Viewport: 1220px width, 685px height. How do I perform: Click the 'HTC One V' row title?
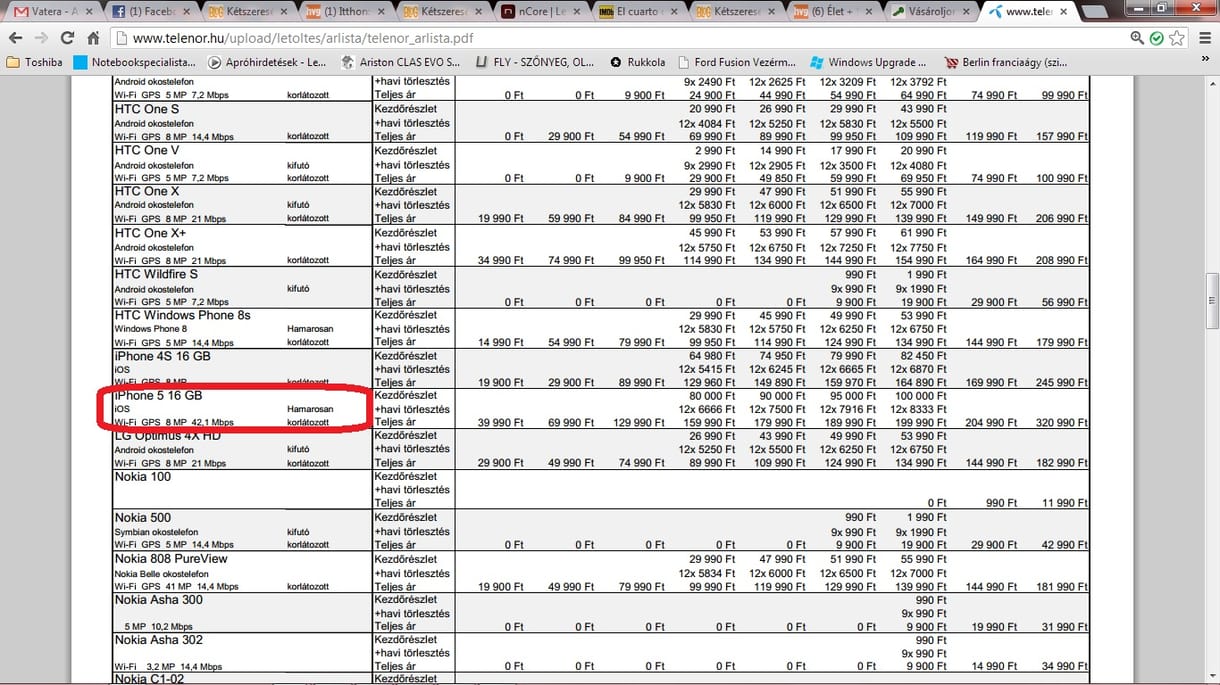[x=147, y=150]
